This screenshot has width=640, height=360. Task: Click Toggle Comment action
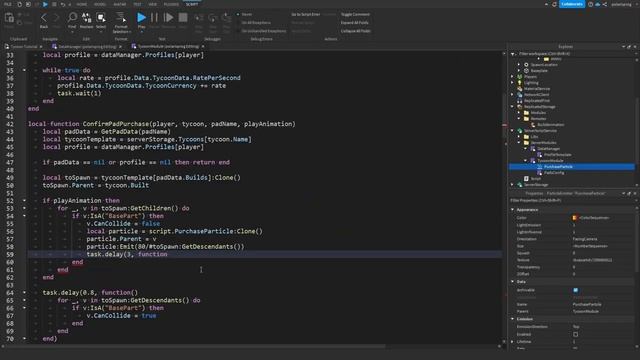click(x=355, y=14)
